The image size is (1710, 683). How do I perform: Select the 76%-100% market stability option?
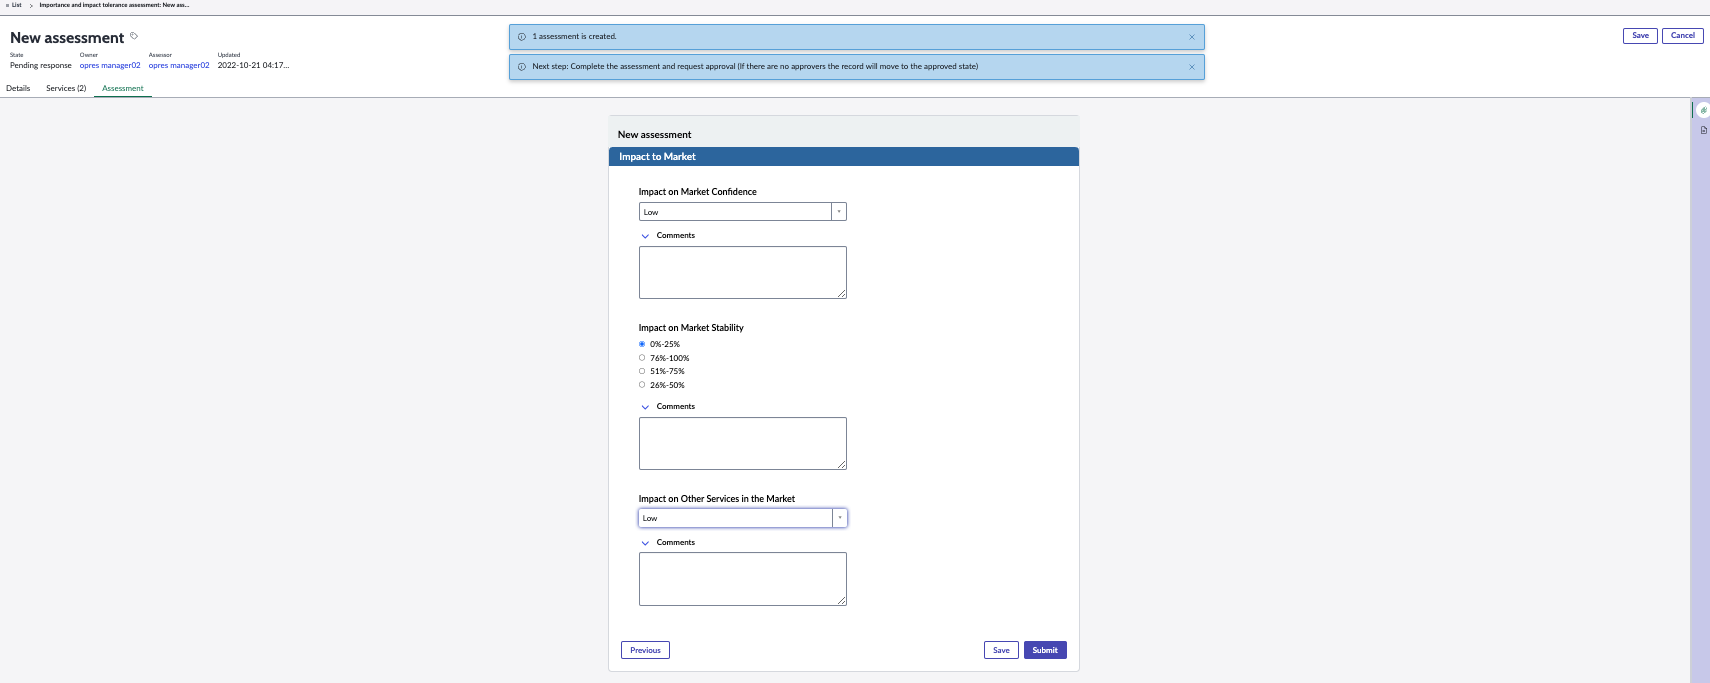coord(642,358)
